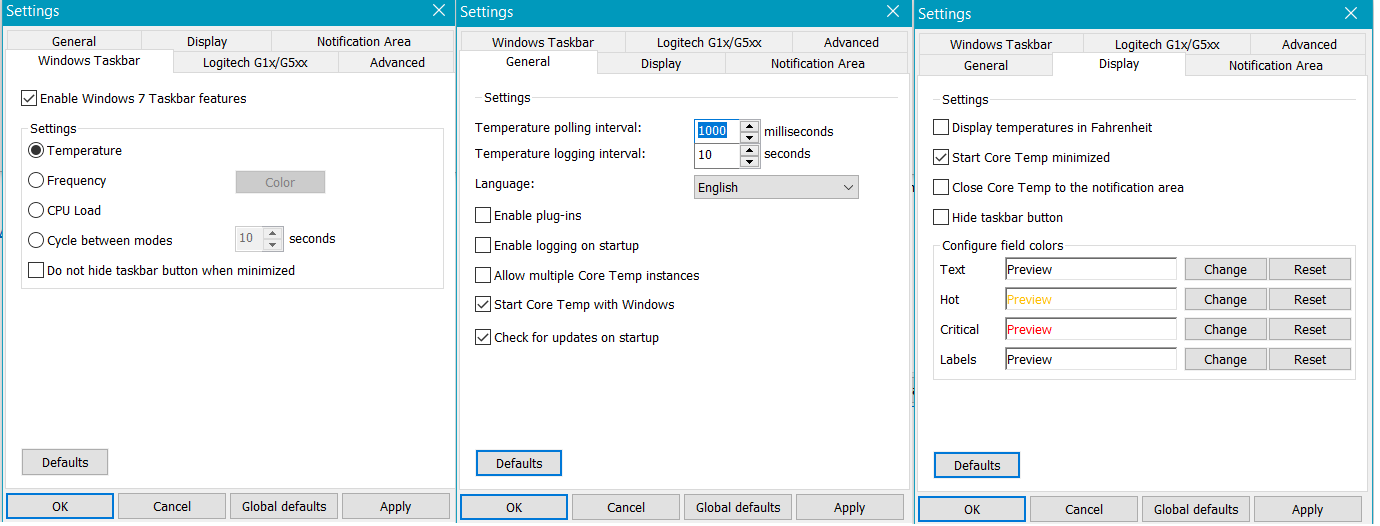Open Logitech G1x/G5xx tab in middle window

709,42
